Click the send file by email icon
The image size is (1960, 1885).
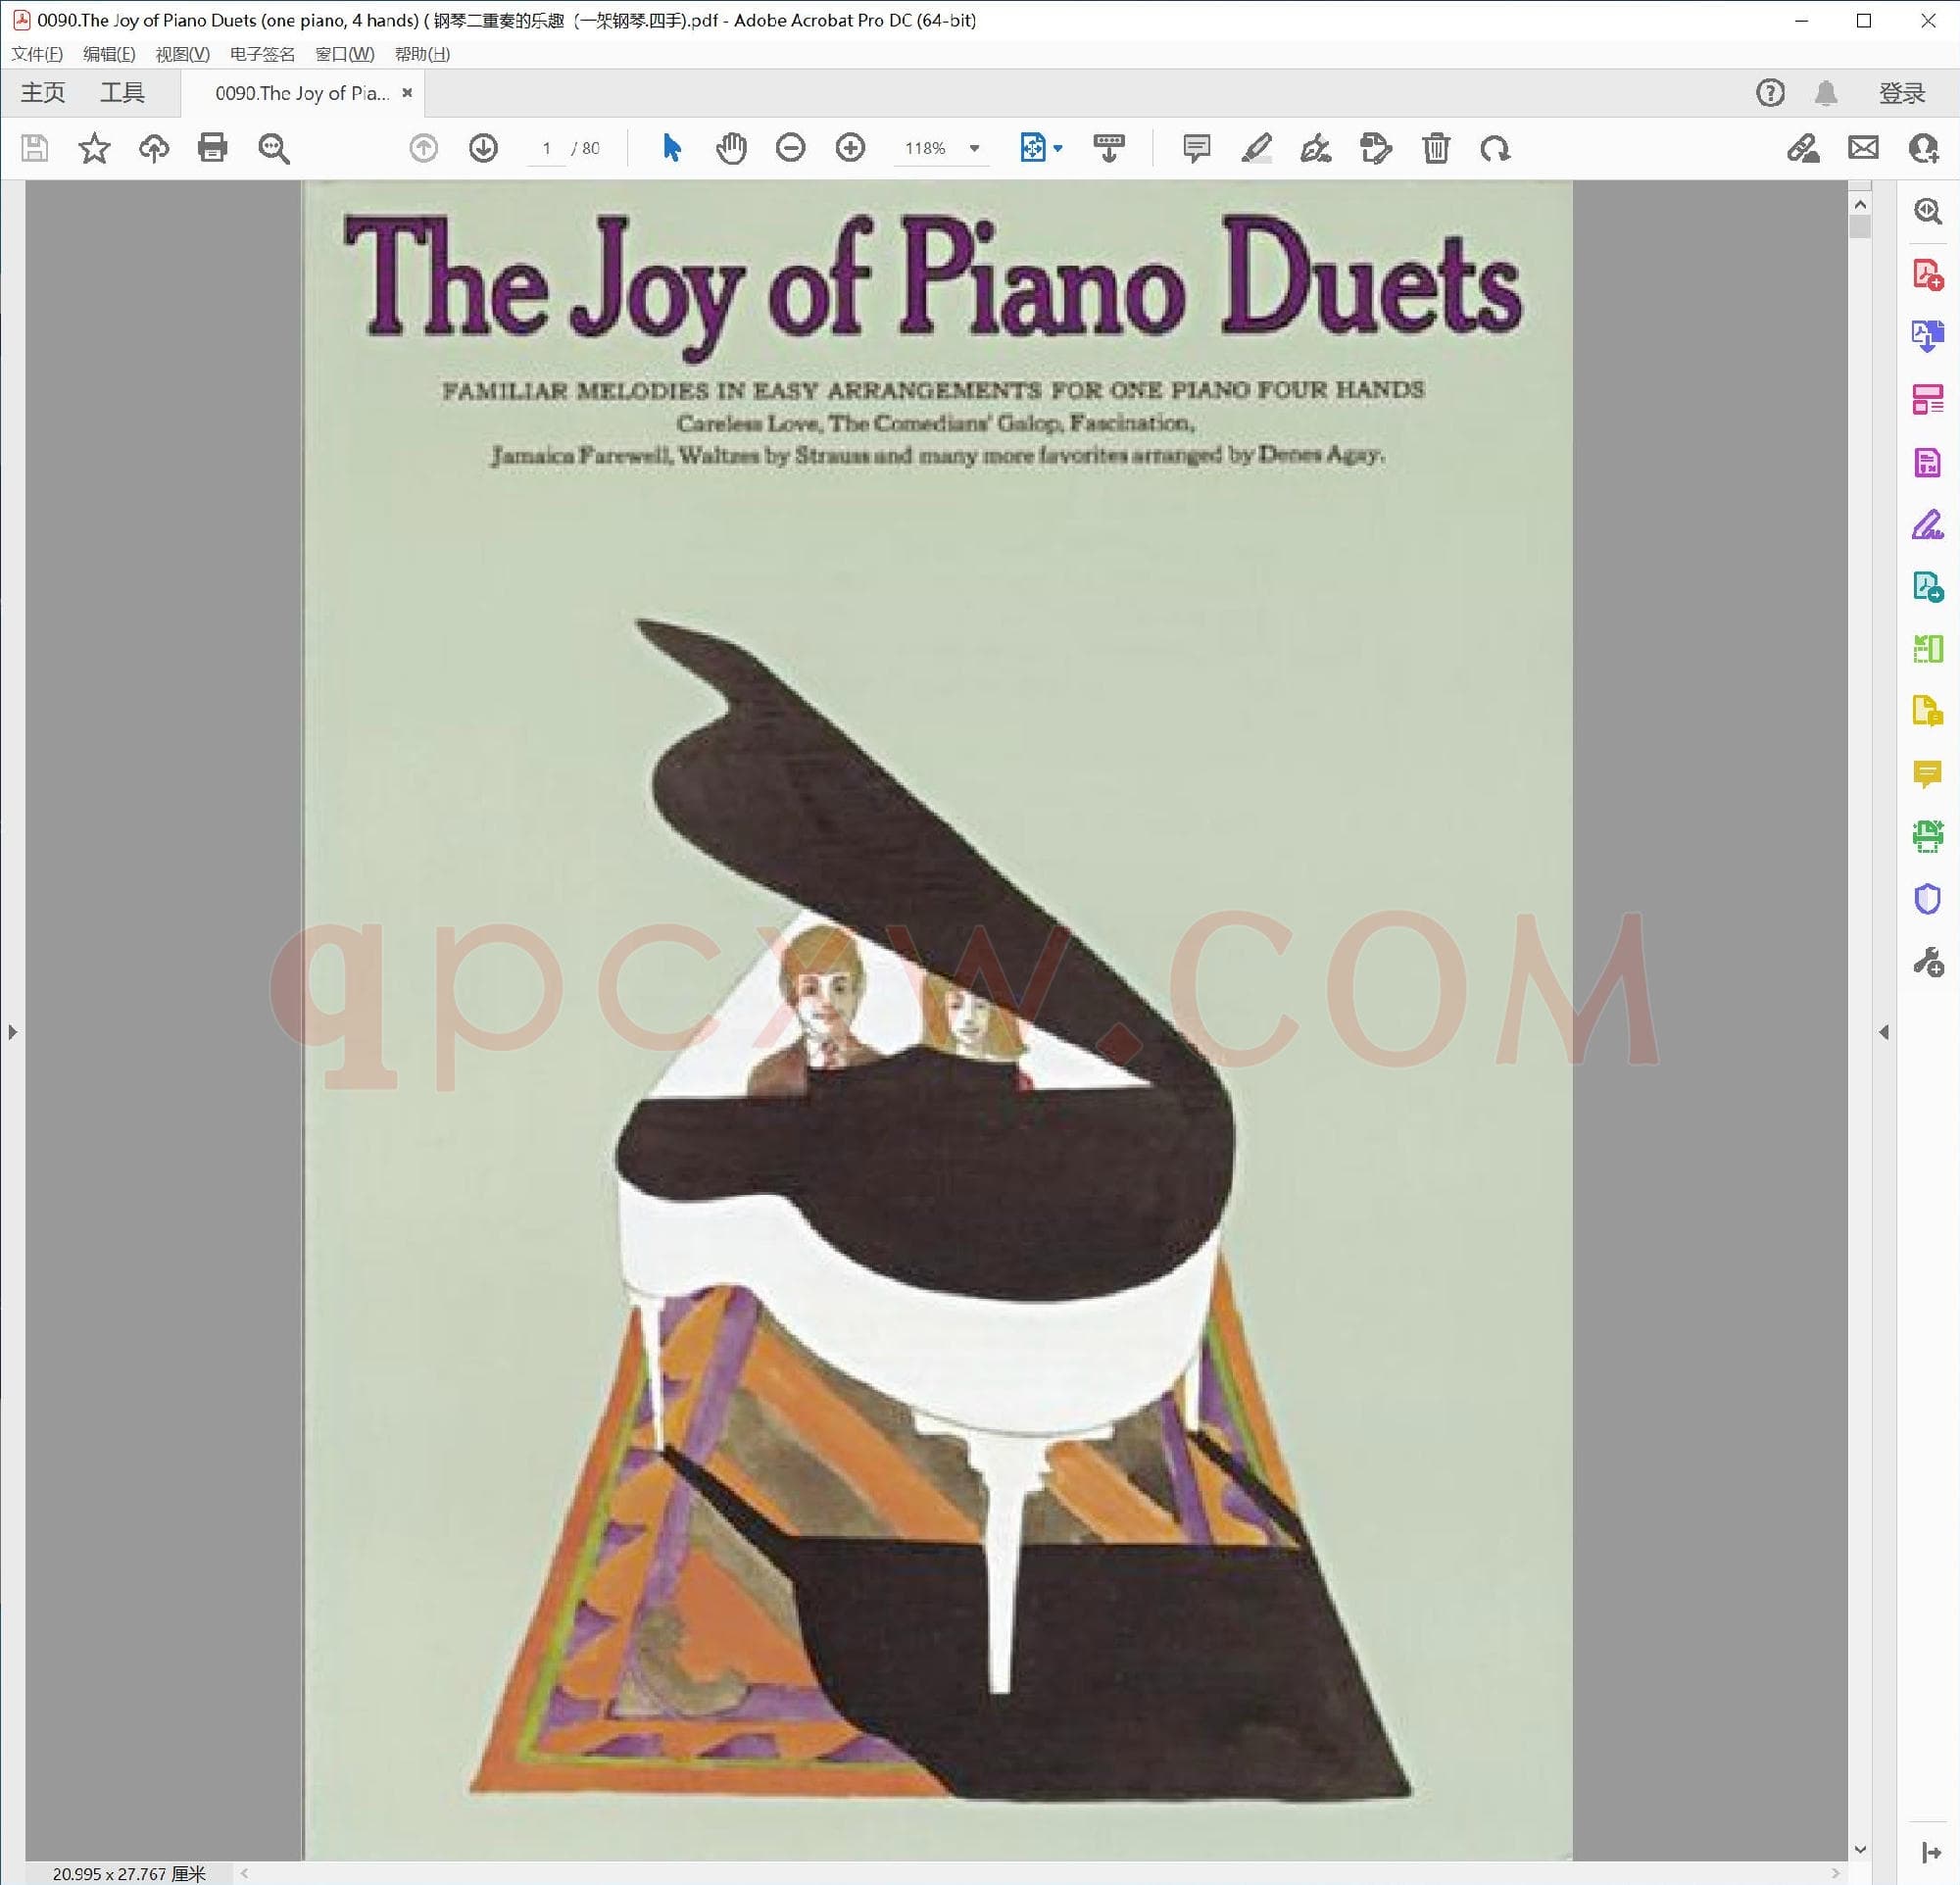coord(1863,148)
